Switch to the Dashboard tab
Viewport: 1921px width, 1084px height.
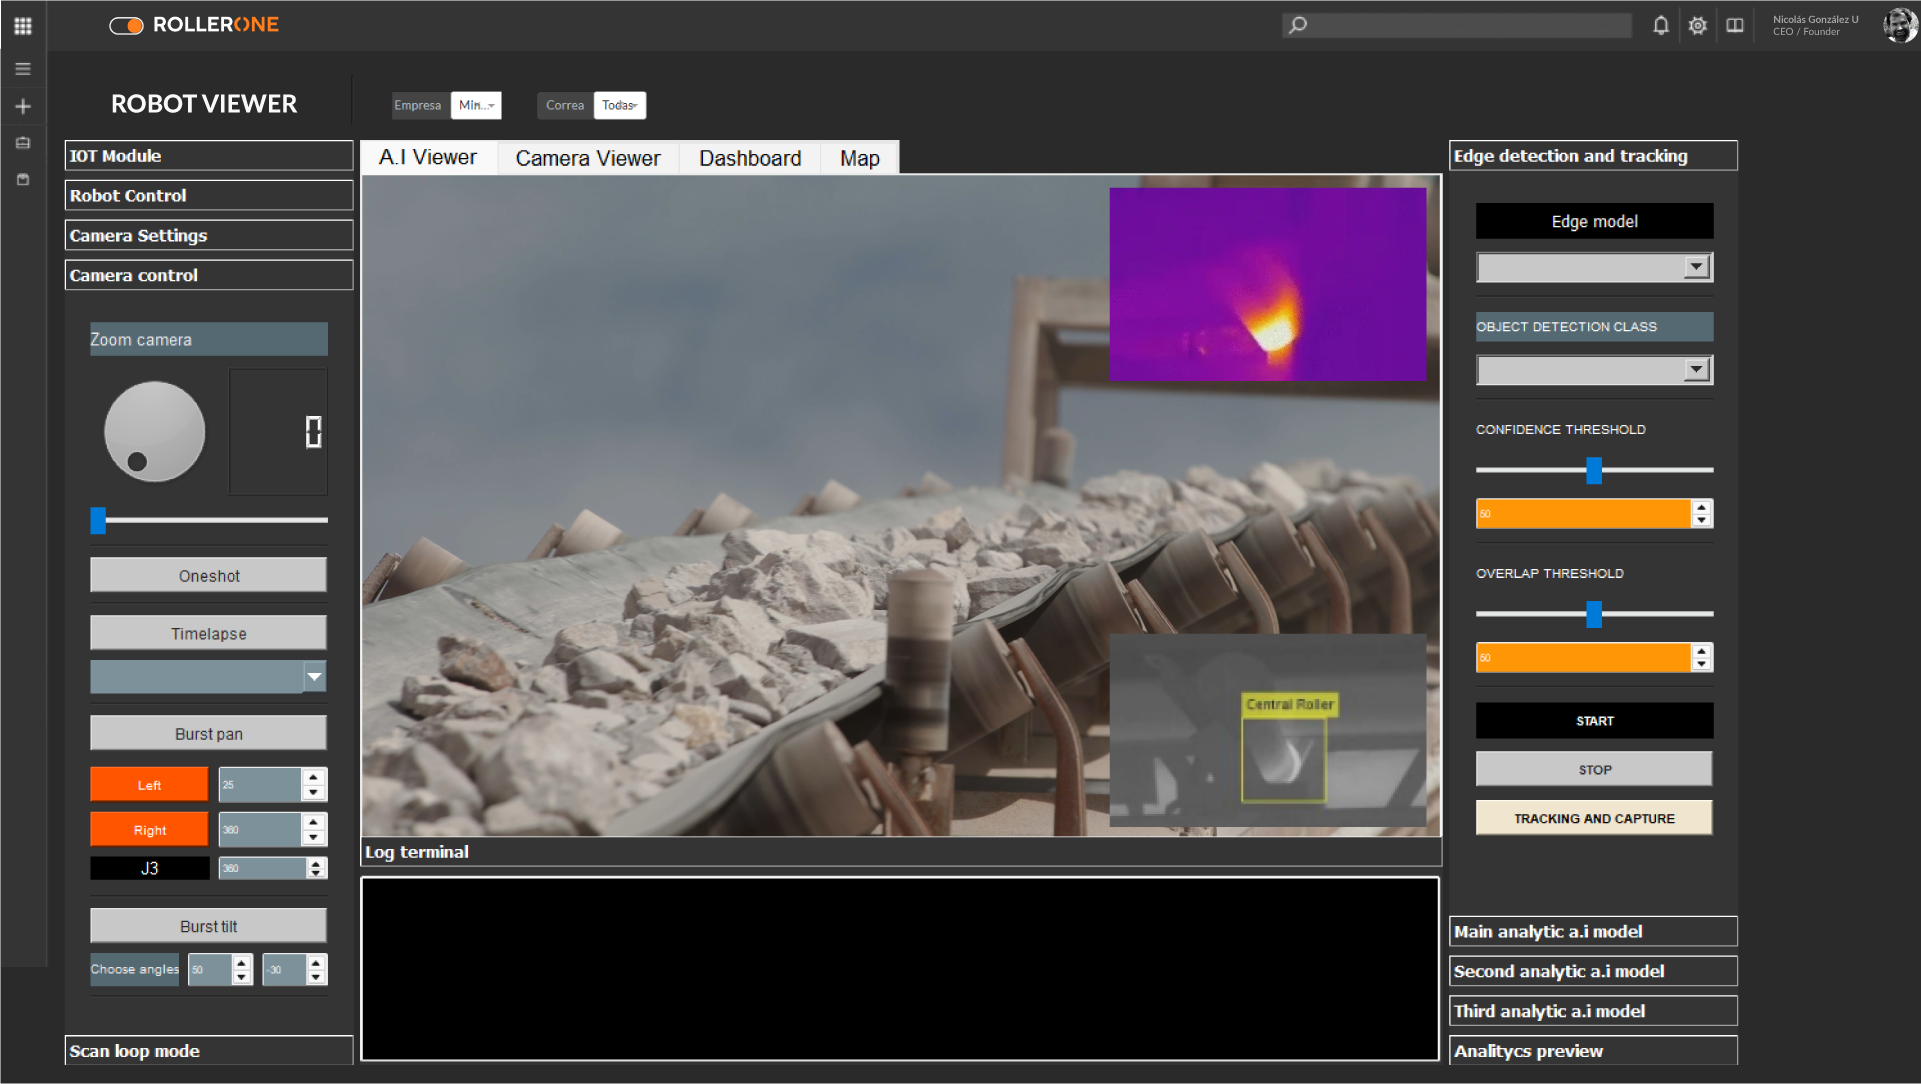(749, 158)
